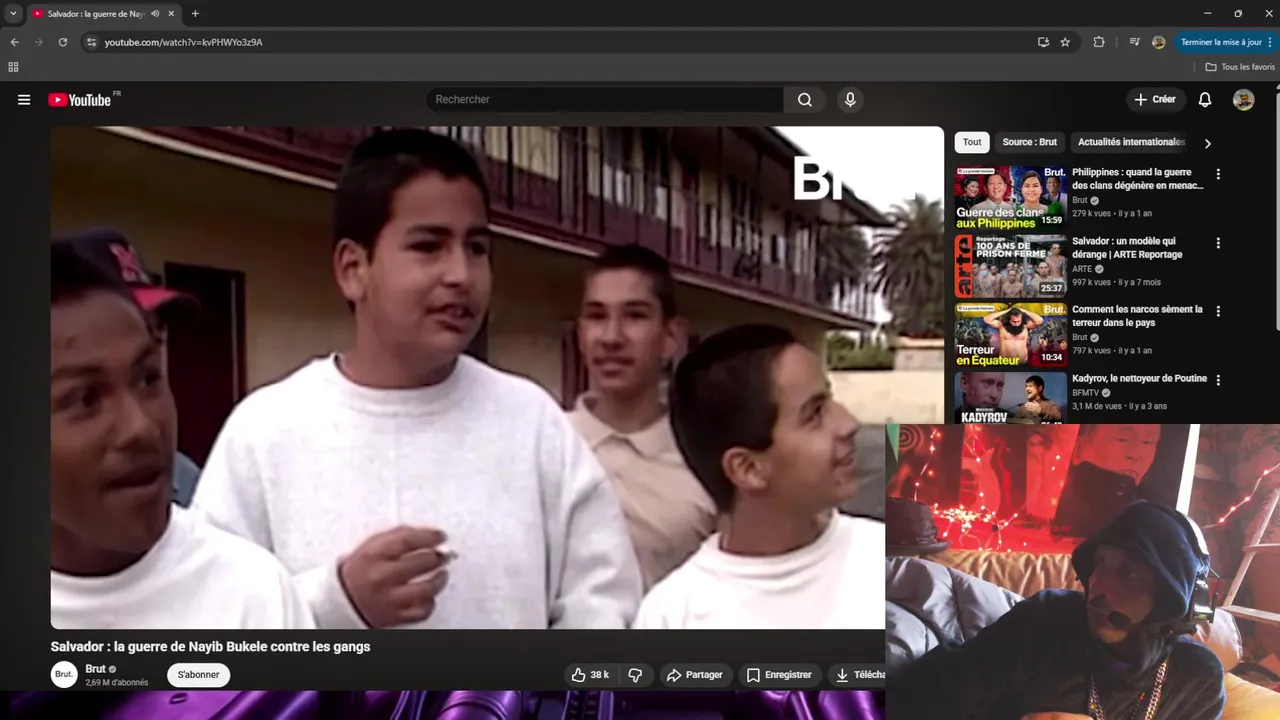
Task: Bookmark this page with the star
Action: [x=1065, y=42]
